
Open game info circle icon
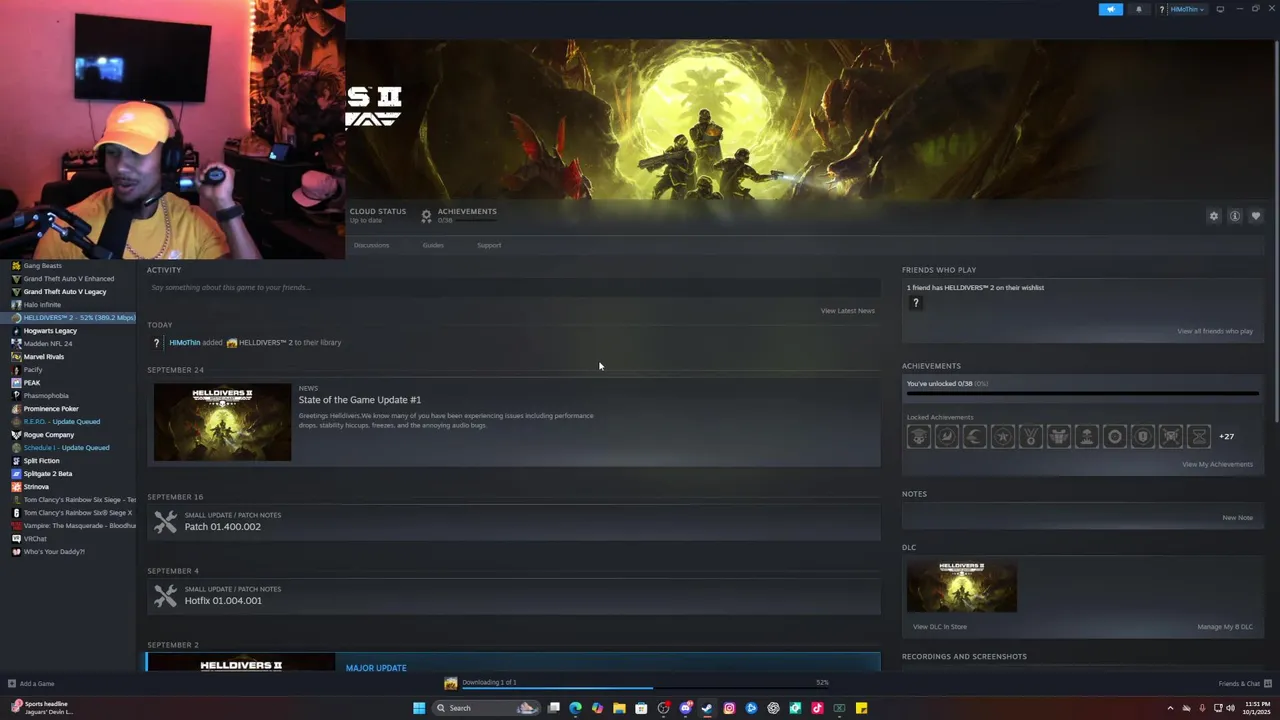1235,216
